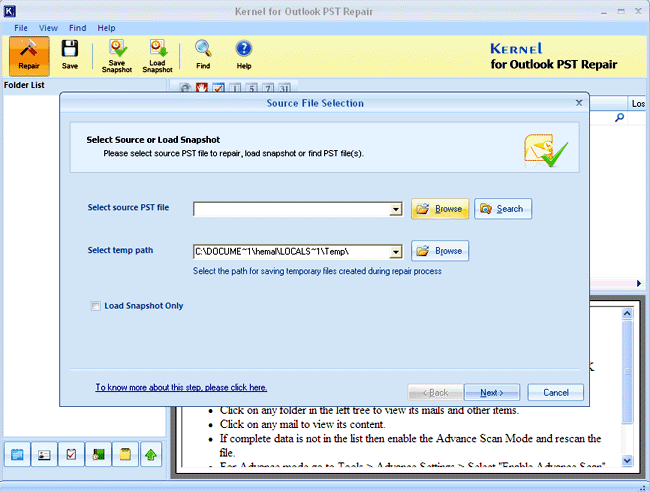Select the 7-day view icon
The width and height of the screenshot is (650, 492).
point(268,88)
